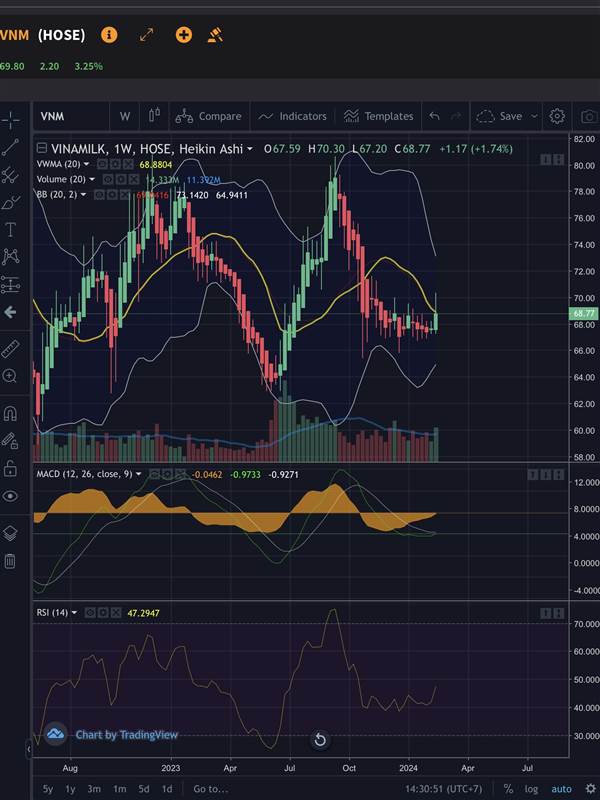
Task: Select the trend line drawing tool
Action: (x=10, y=147)
